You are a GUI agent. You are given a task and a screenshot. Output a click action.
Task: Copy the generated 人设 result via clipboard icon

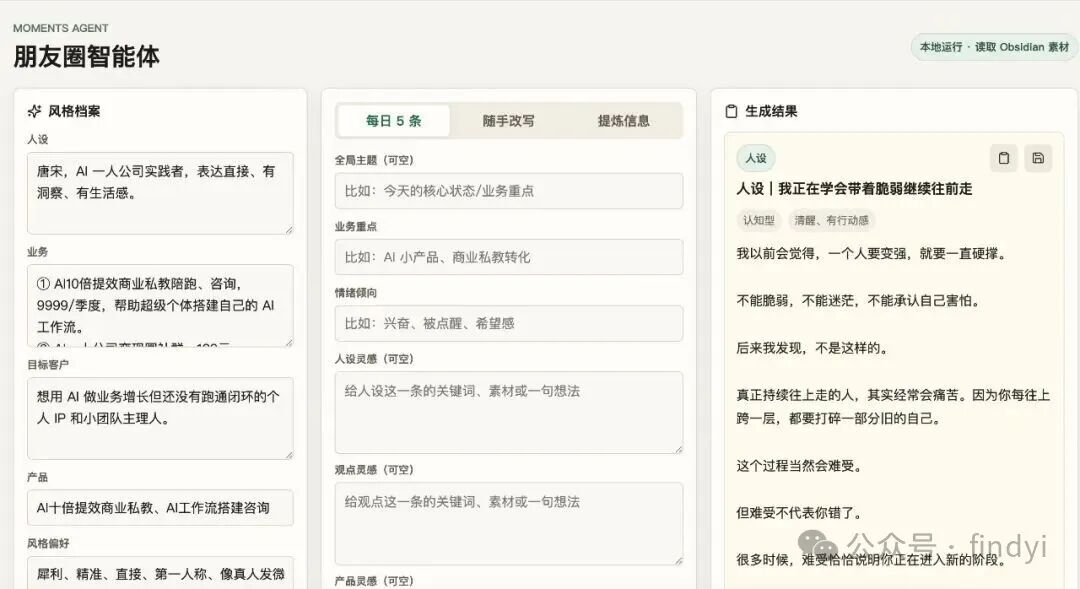pos(1004,158)
